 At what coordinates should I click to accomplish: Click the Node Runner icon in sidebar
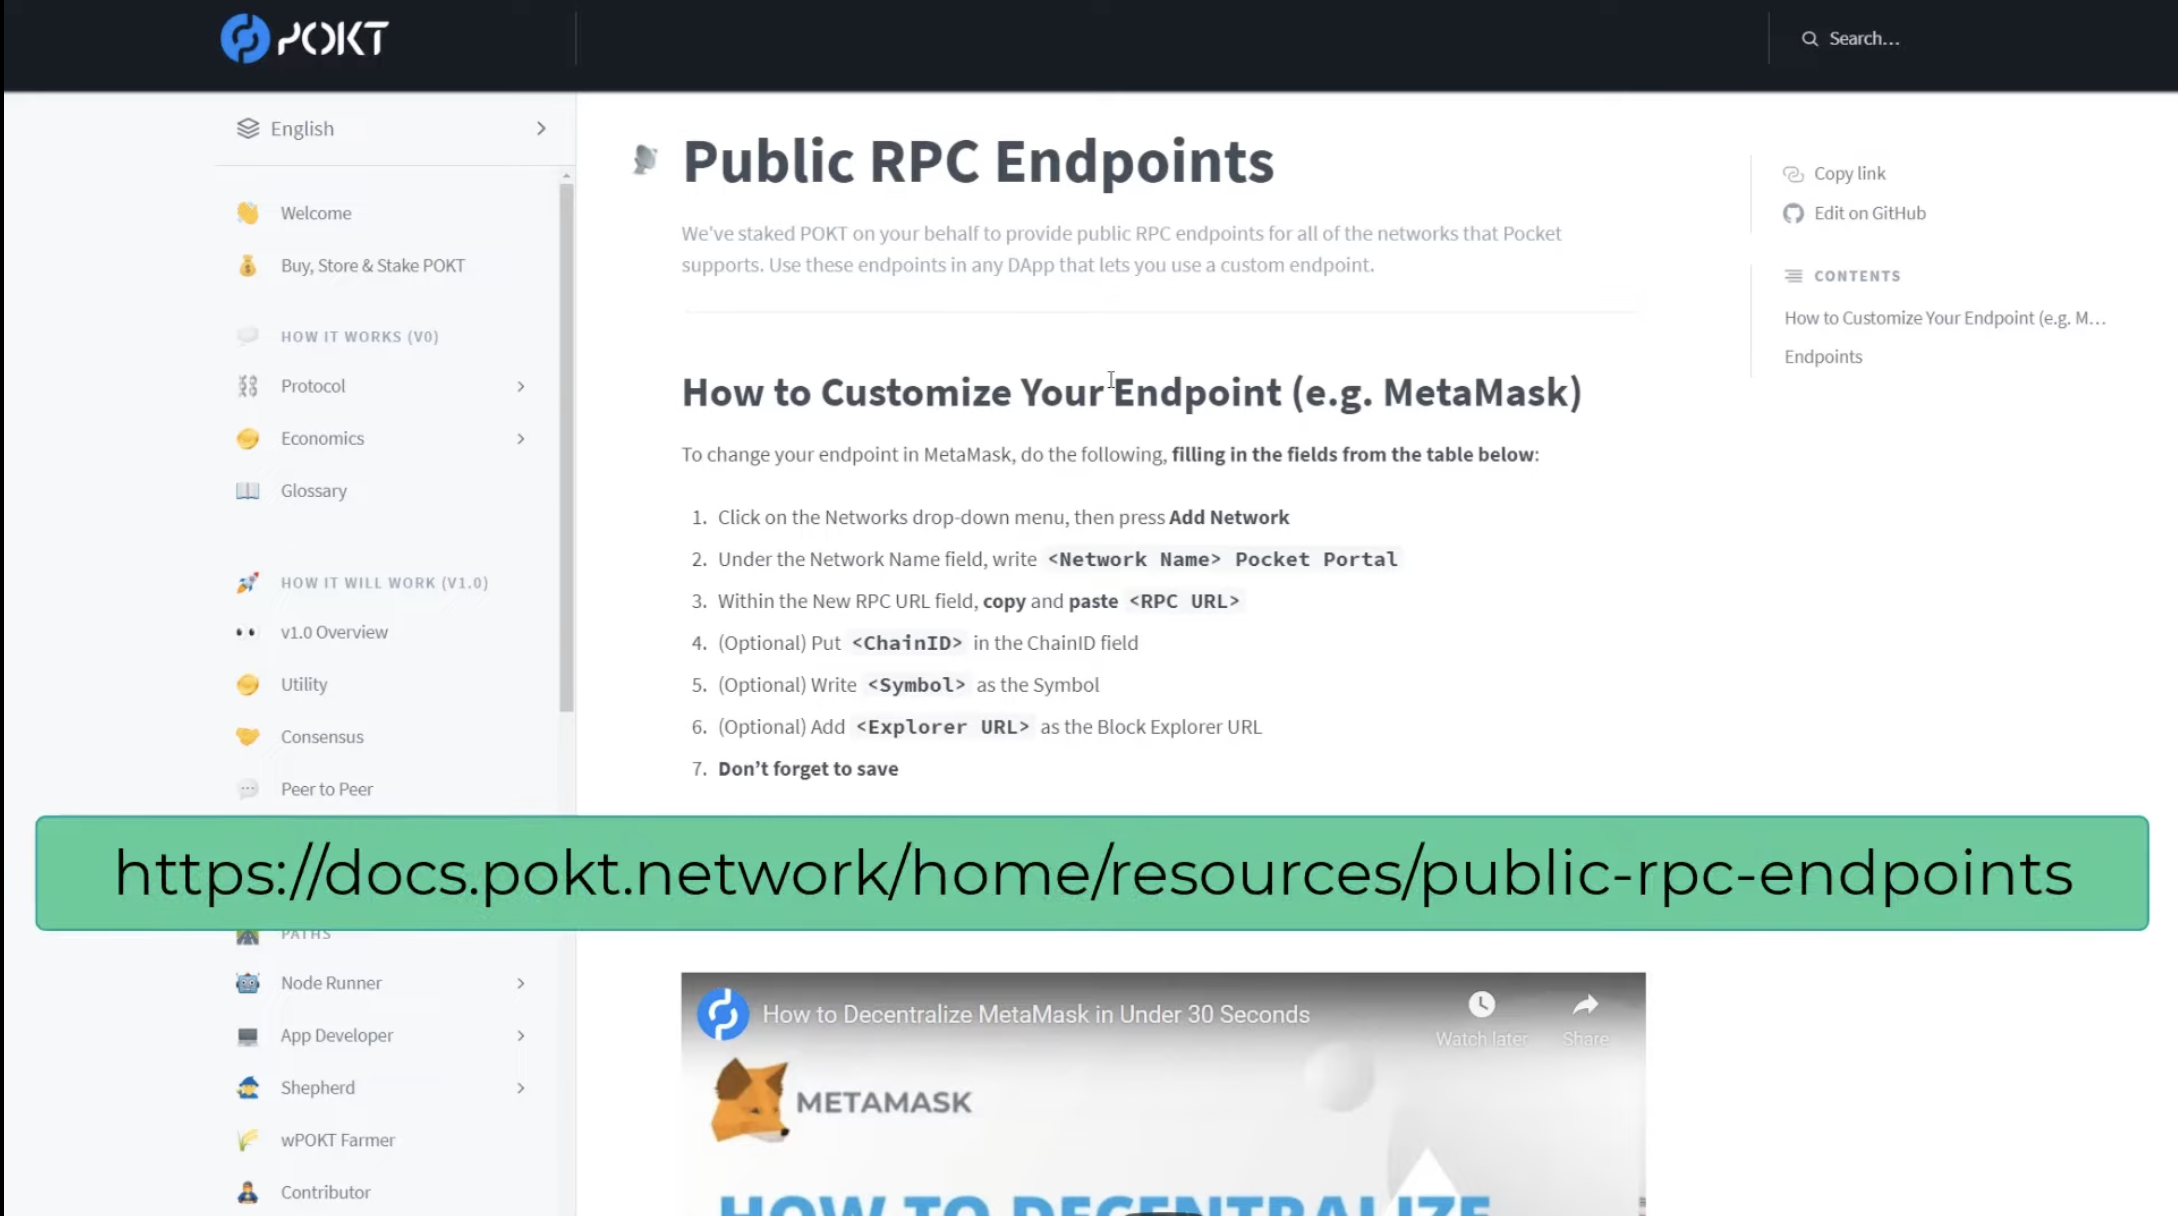[248, 983]
